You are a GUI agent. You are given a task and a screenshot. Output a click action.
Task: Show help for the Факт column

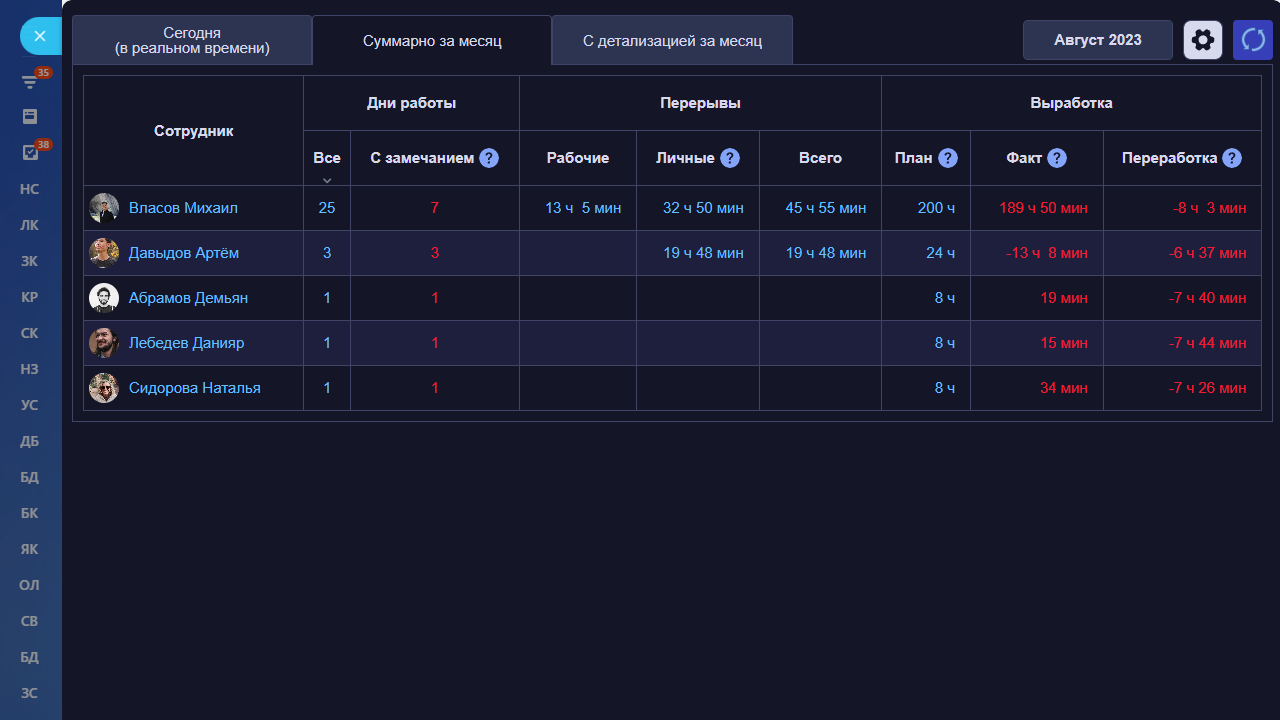[1057, 158]
